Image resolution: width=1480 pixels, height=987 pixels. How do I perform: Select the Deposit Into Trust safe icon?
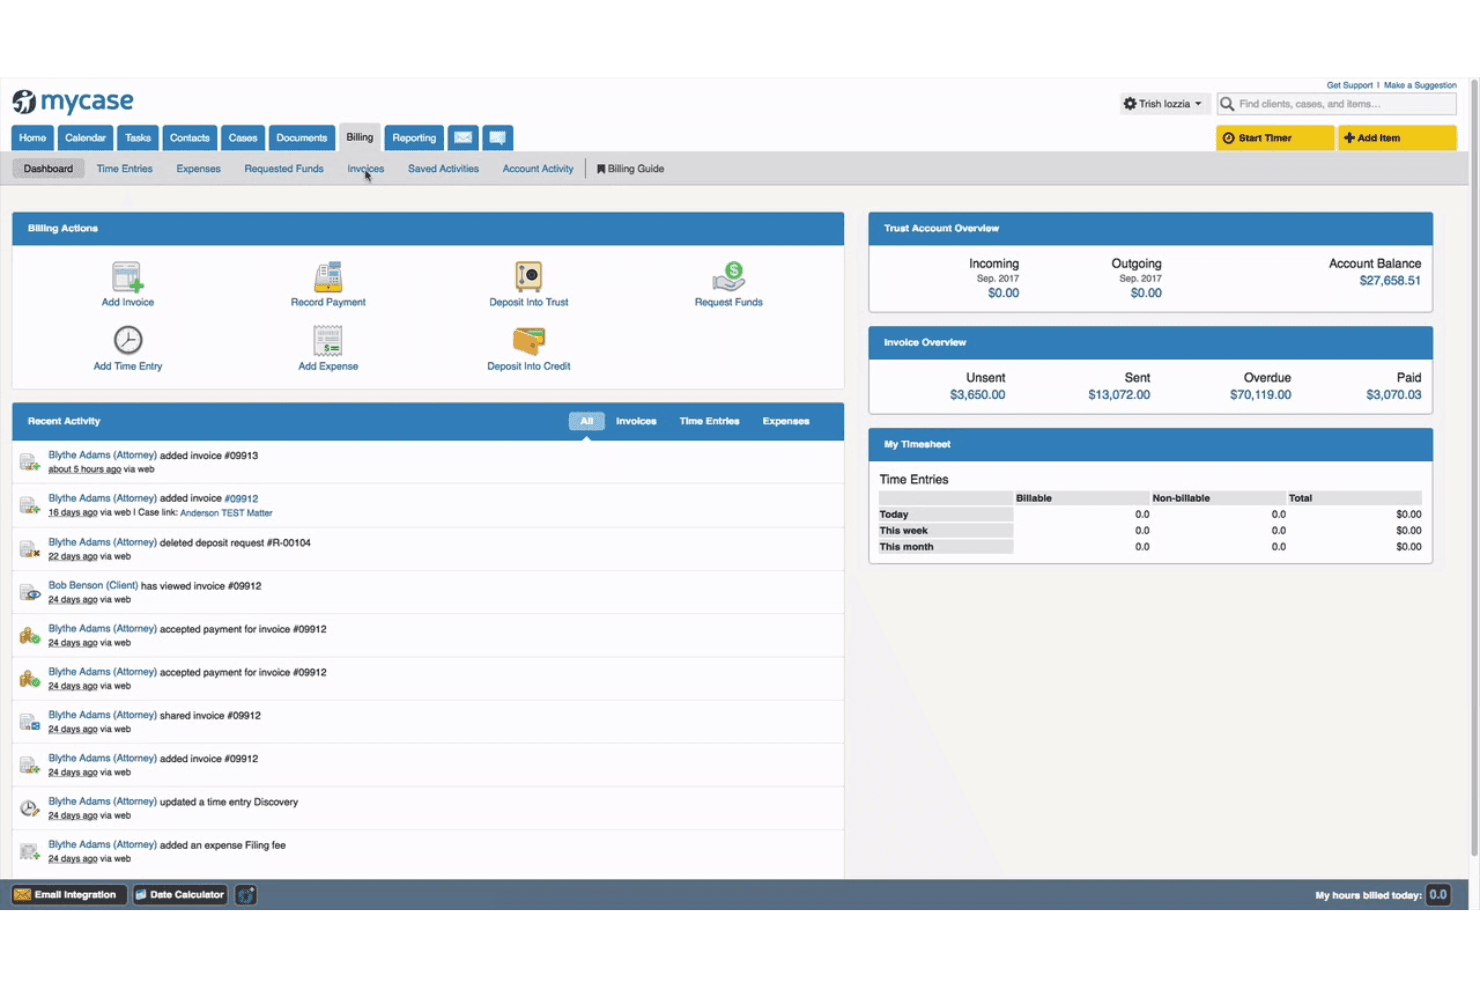coord(528,276)
